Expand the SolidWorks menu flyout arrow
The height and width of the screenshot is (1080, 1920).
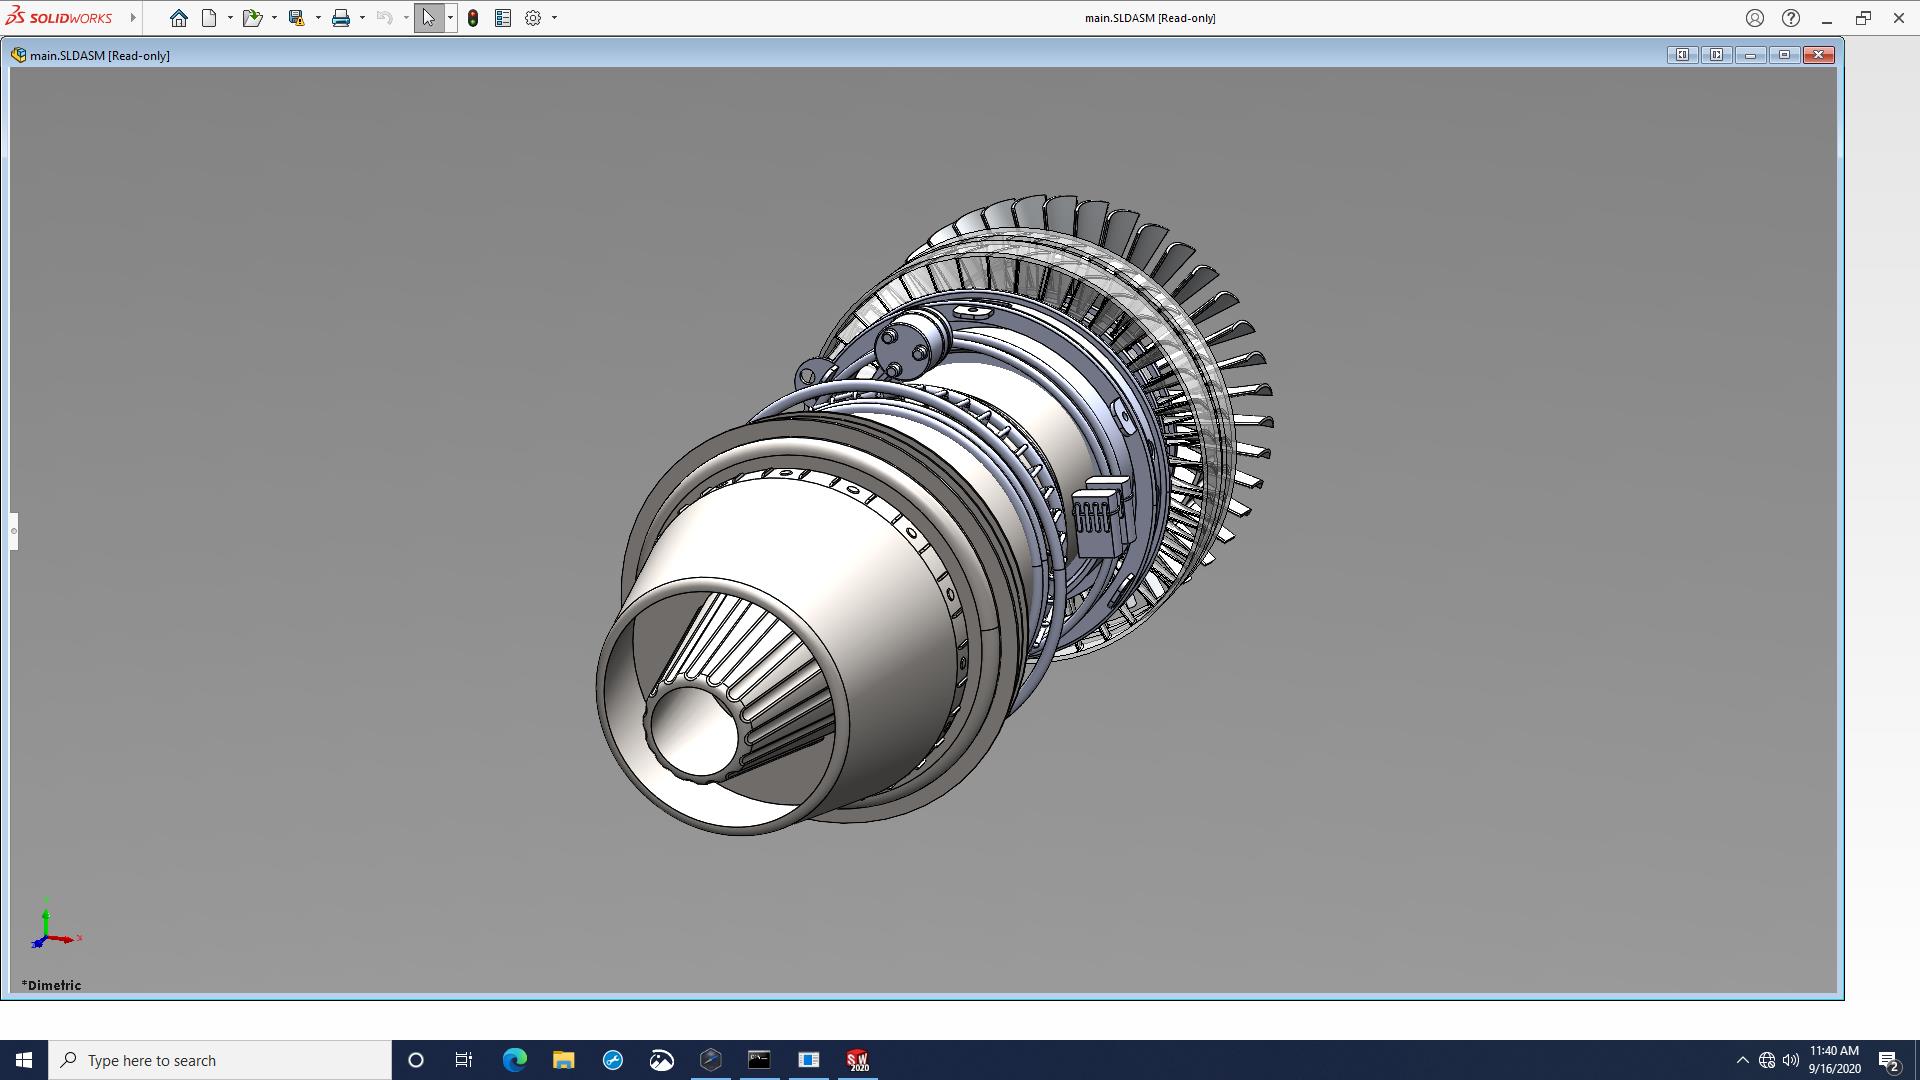133,18
